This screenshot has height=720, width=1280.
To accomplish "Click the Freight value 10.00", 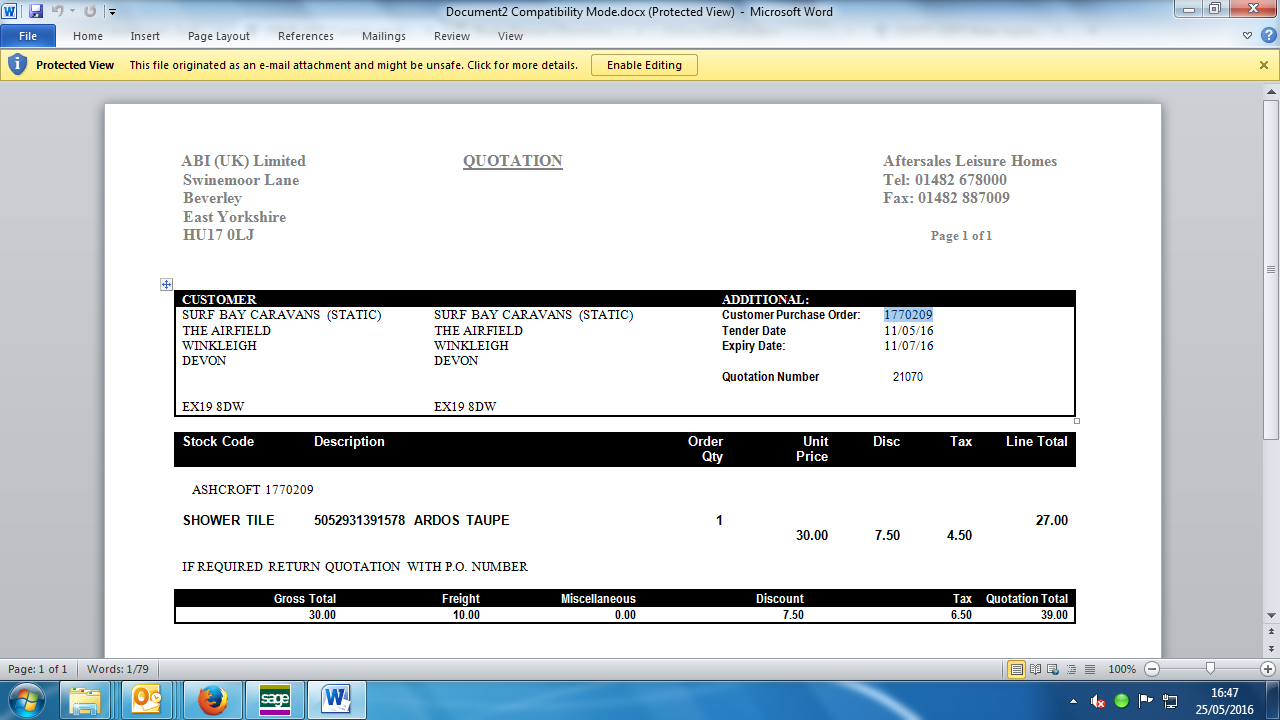I will click(466, 615).
